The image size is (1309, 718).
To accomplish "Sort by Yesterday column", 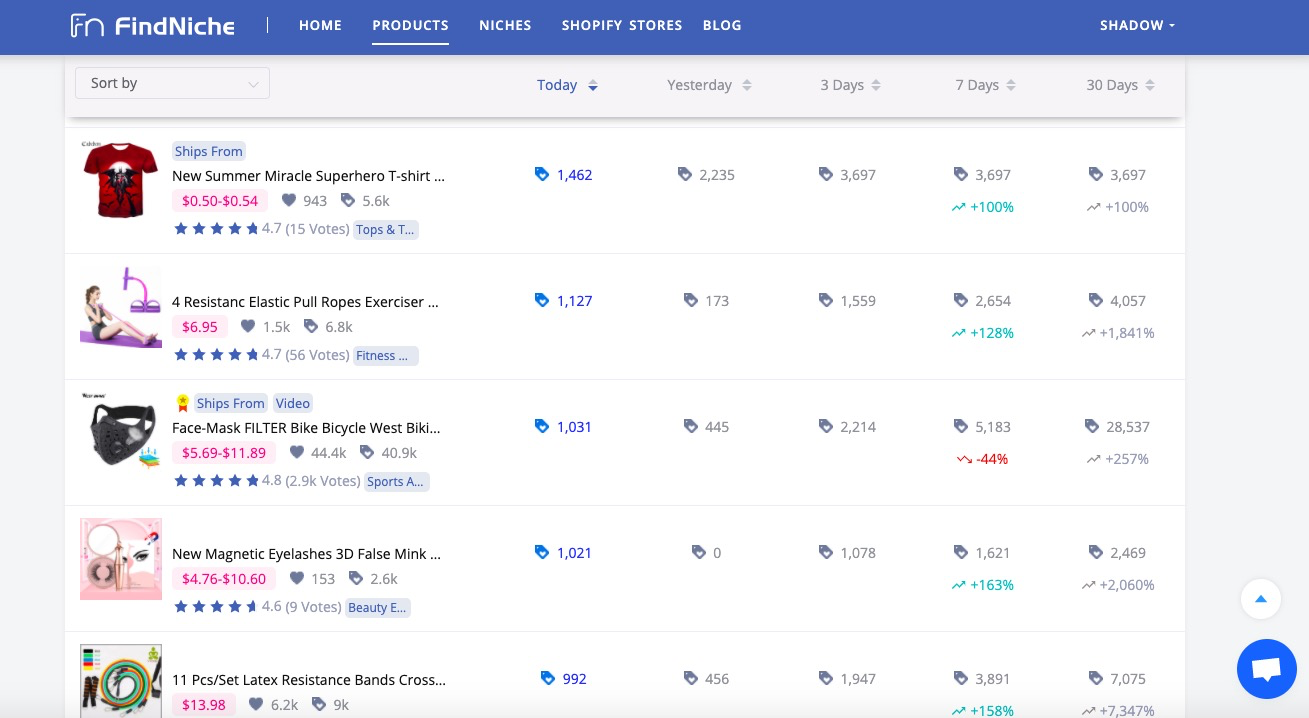I will (x=709, y=85).
